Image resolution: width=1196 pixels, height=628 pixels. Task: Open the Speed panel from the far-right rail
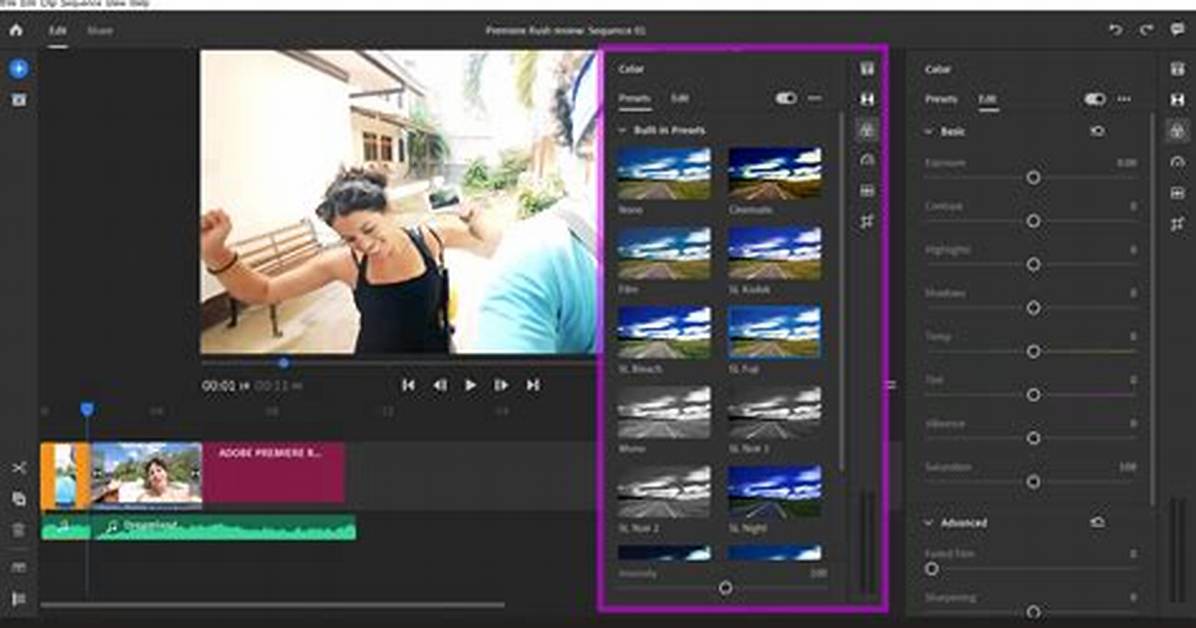coord(1178,162)
